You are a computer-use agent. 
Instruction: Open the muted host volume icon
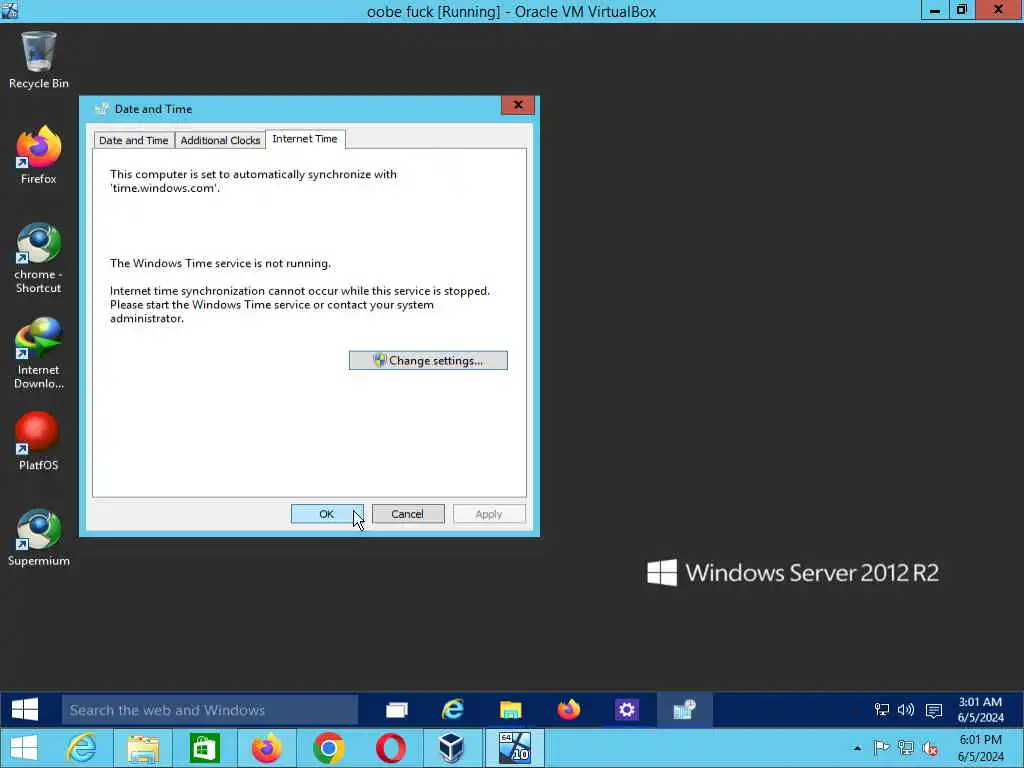930,748
